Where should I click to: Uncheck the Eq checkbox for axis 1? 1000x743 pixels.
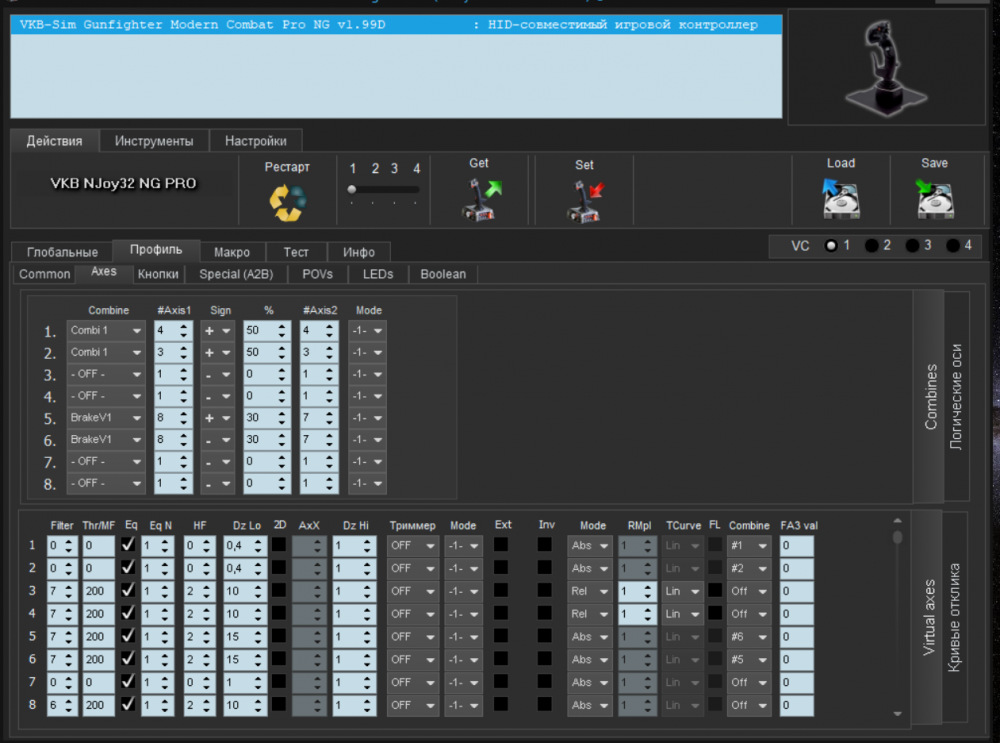128,545
